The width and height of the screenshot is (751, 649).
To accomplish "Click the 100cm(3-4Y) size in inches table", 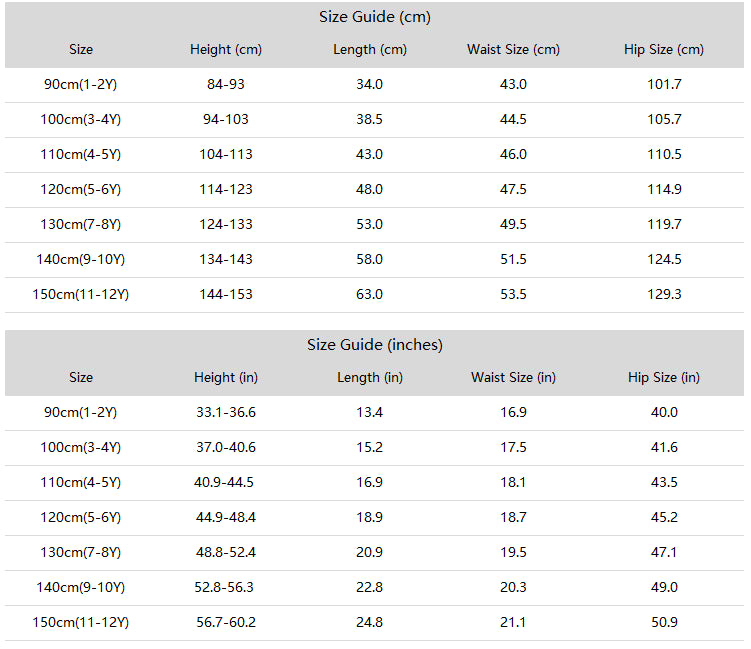I will (x=80, y=448).
